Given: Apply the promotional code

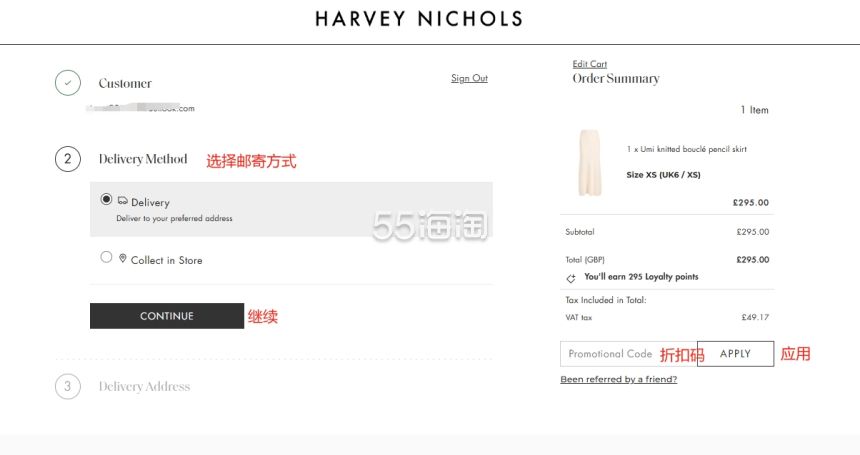Looking at the screenshot, I should pos(735,354).
